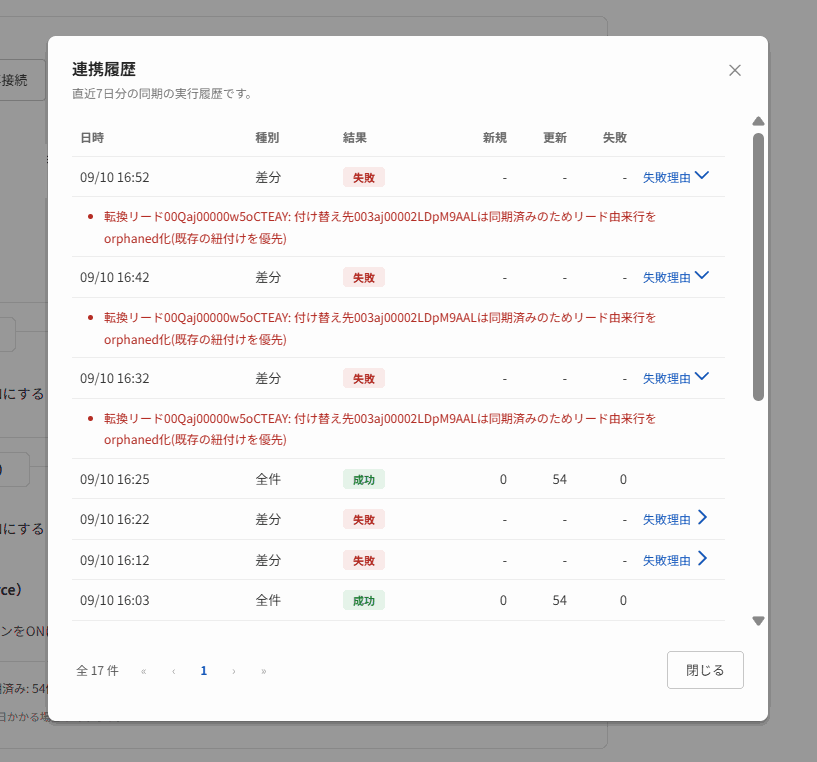Click the 全 17 件 total count text
This screenshot has height=762, width=817.
pyautogui.click(x=97, y=671)
